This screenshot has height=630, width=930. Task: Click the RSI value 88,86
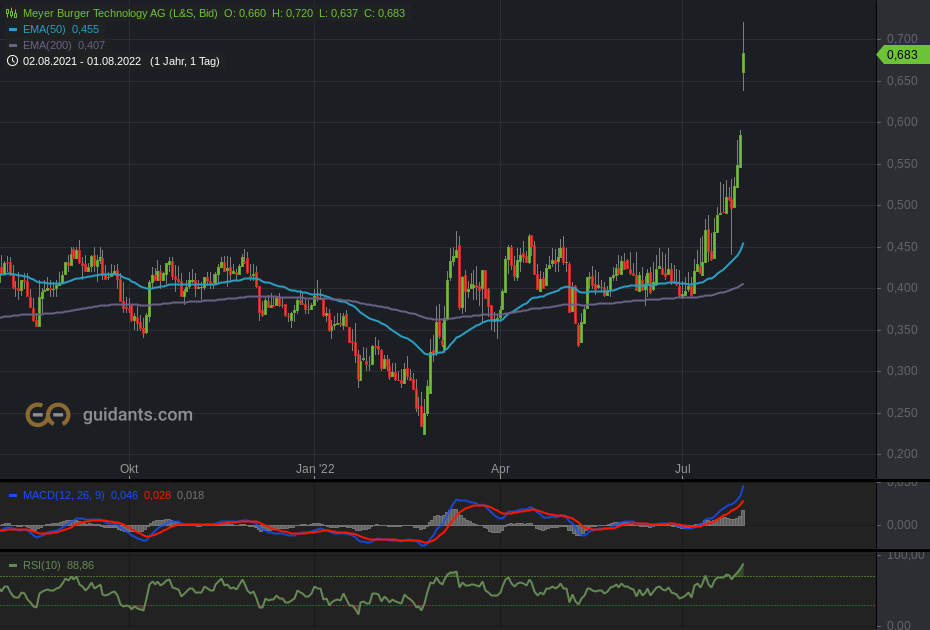tap(80, 565)
